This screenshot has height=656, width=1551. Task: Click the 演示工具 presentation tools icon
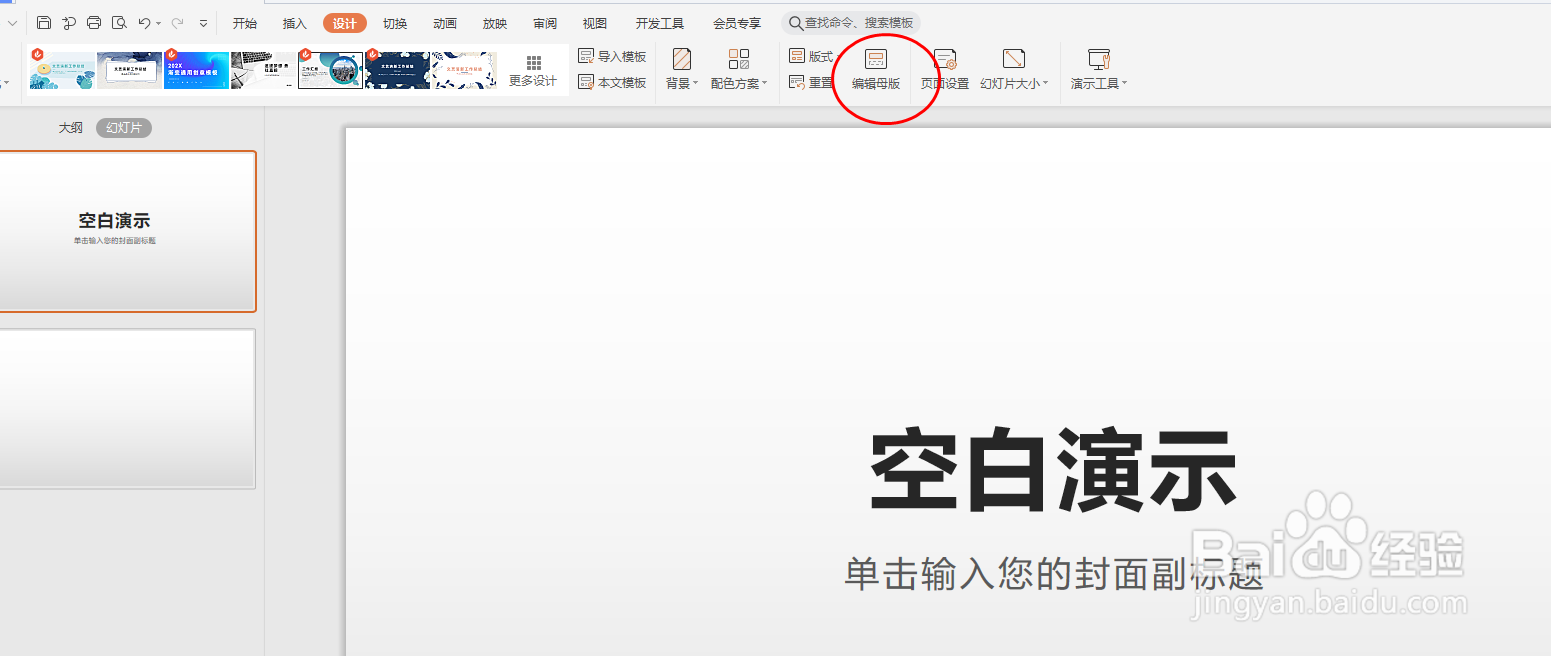[x=1099, y=59]
